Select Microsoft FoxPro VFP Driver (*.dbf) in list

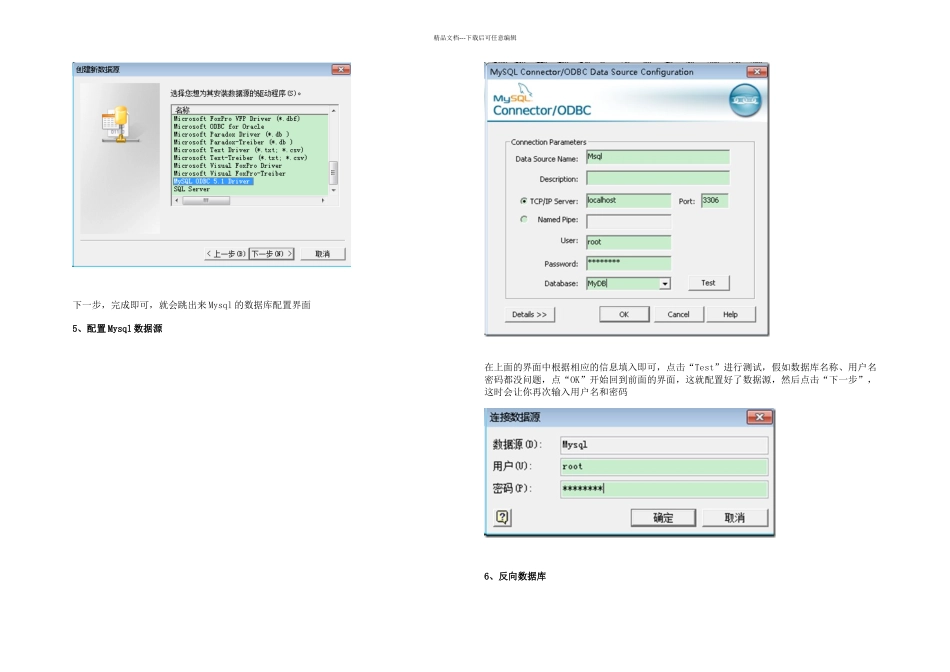pyautogui.click(x=237, y=119)
